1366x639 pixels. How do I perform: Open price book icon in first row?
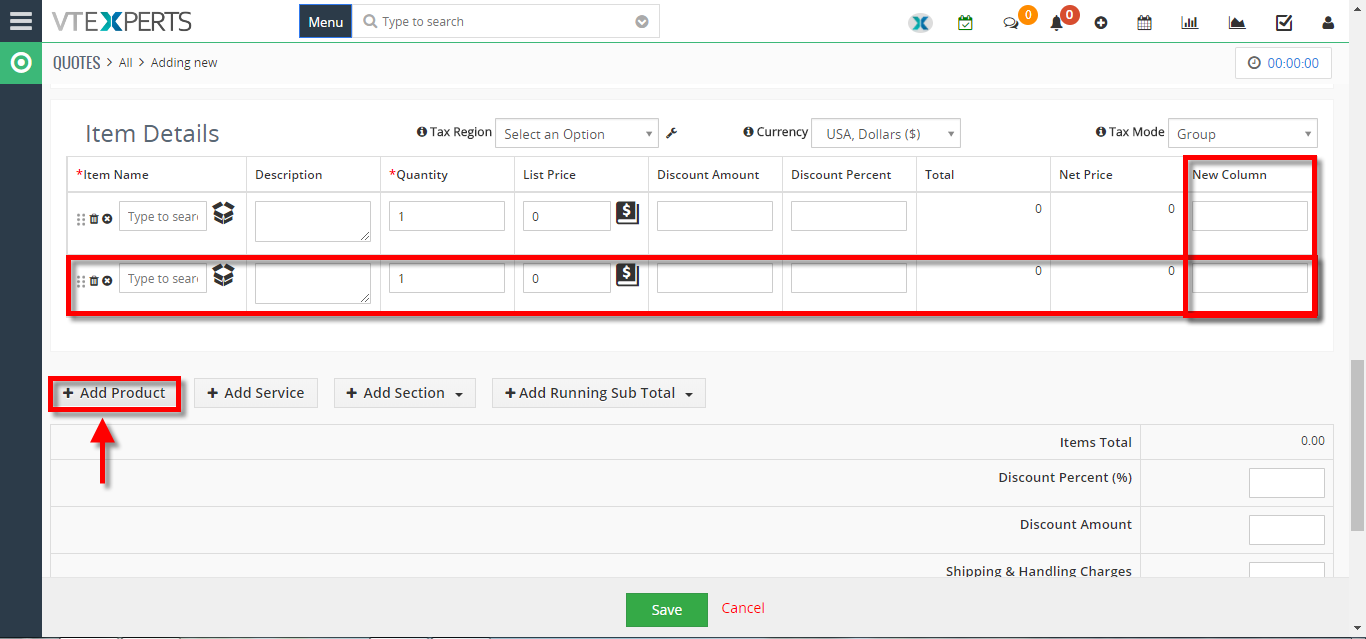click(627, 212)
